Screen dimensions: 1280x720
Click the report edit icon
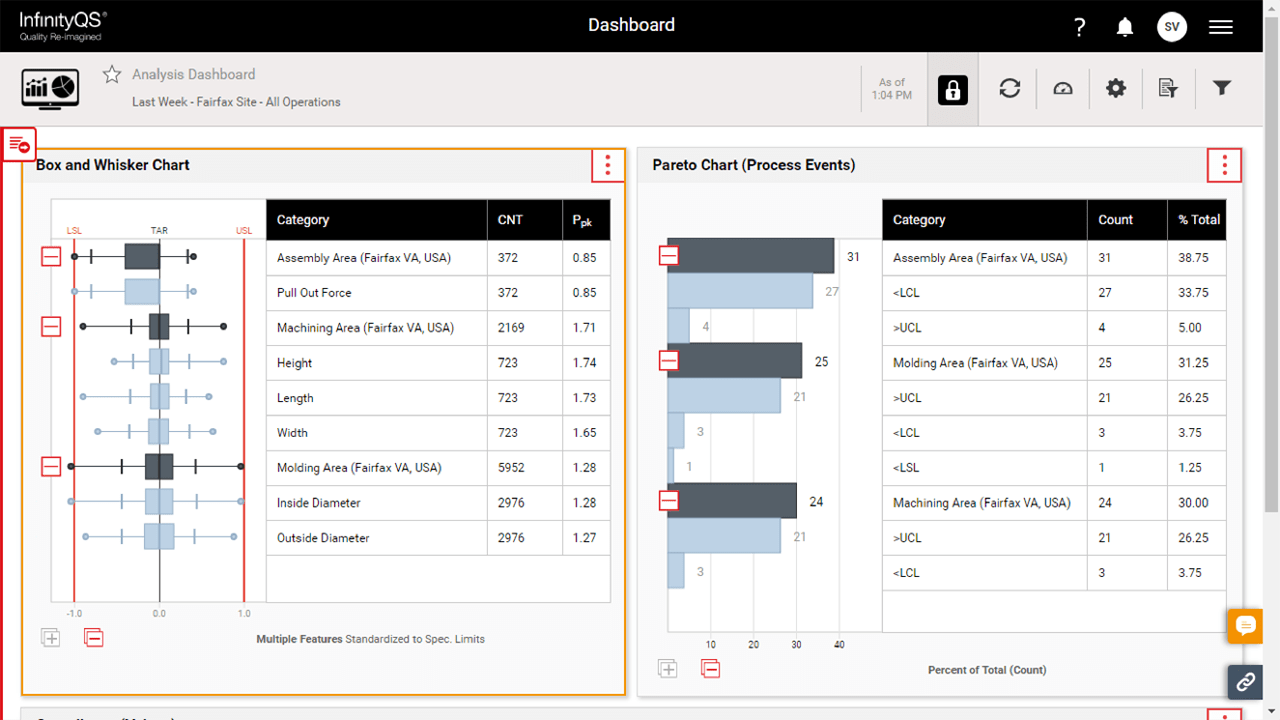(x=1168, y=89)
